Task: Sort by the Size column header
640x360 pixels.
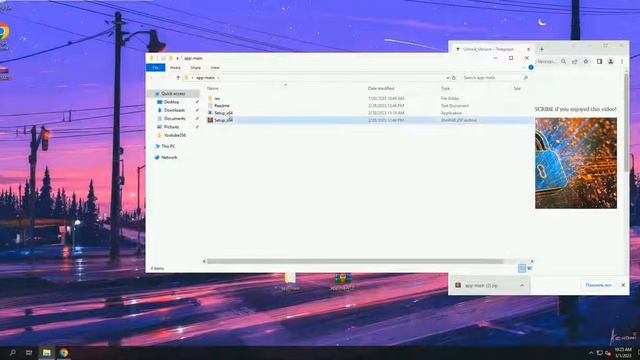Action: click(x=517, y=88)
